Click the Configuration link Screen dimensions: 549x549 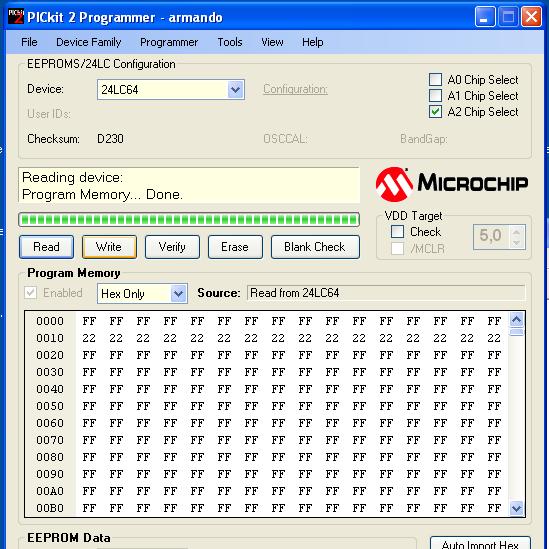[295, 89]
